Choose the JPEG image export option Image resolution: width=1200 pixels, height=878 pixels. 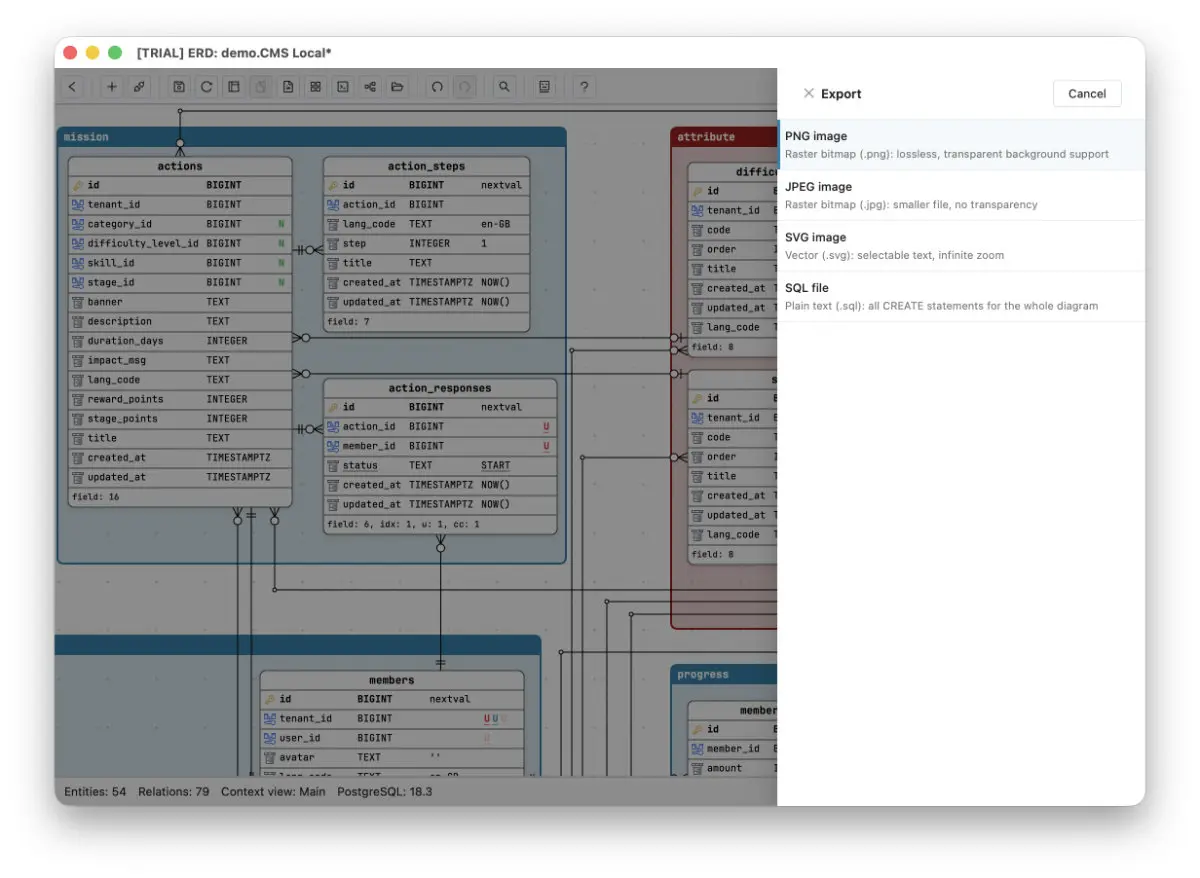pos(962,195)
